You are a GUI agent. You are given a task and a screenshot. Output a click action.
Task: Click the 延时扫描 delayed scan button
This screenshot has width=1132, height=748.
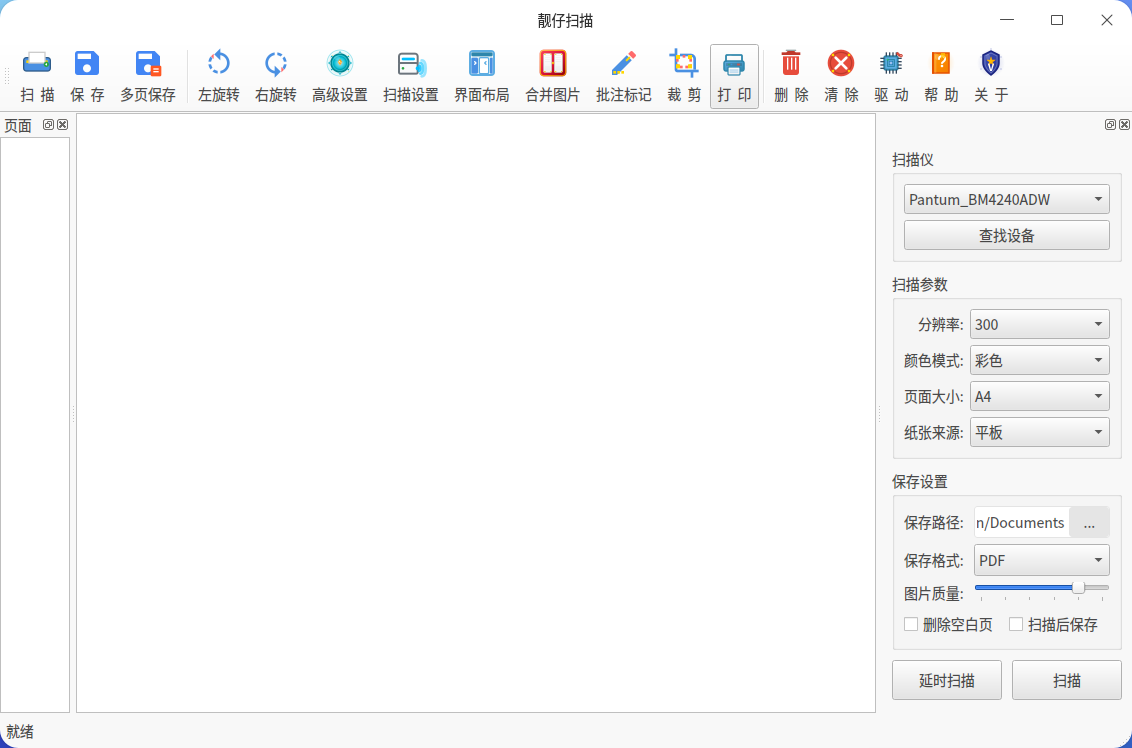point(946,680)
